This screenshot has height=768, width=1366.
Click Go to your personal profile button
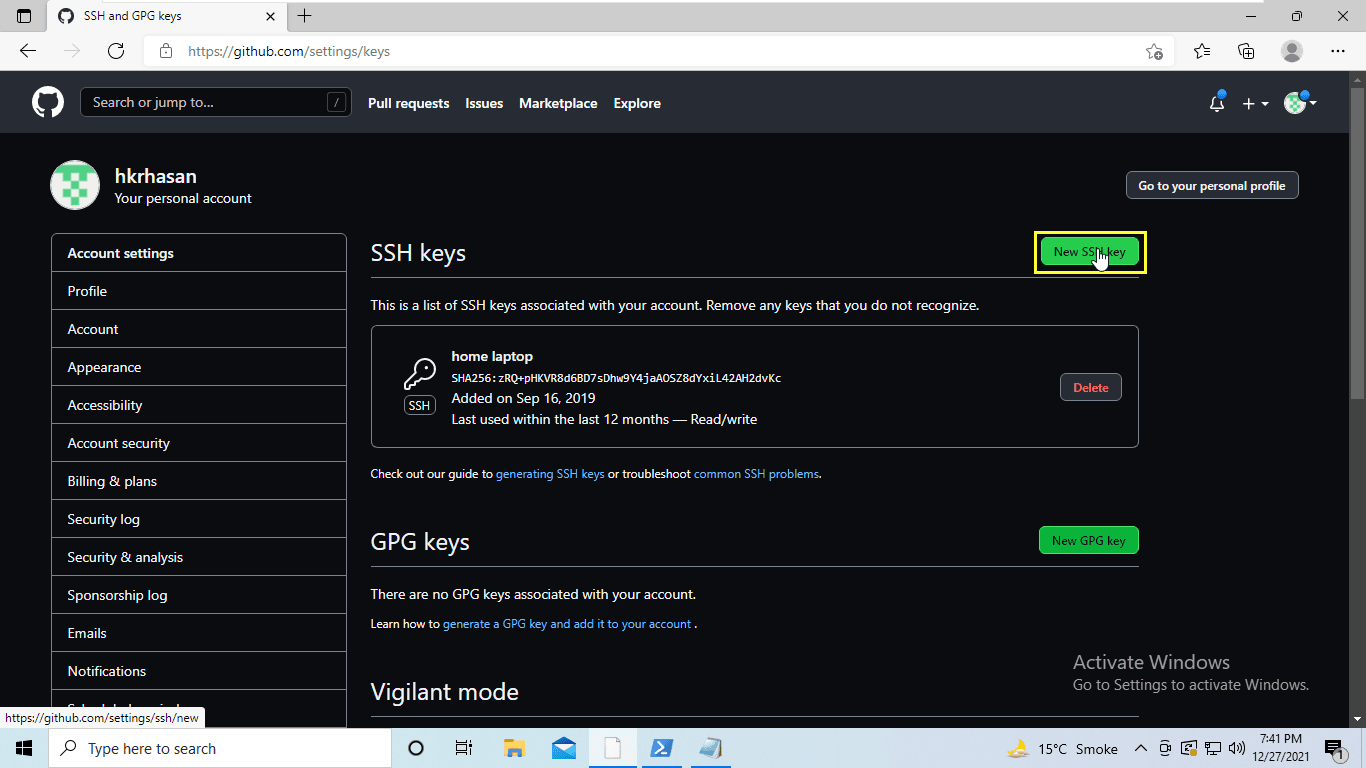(1212, 186)
